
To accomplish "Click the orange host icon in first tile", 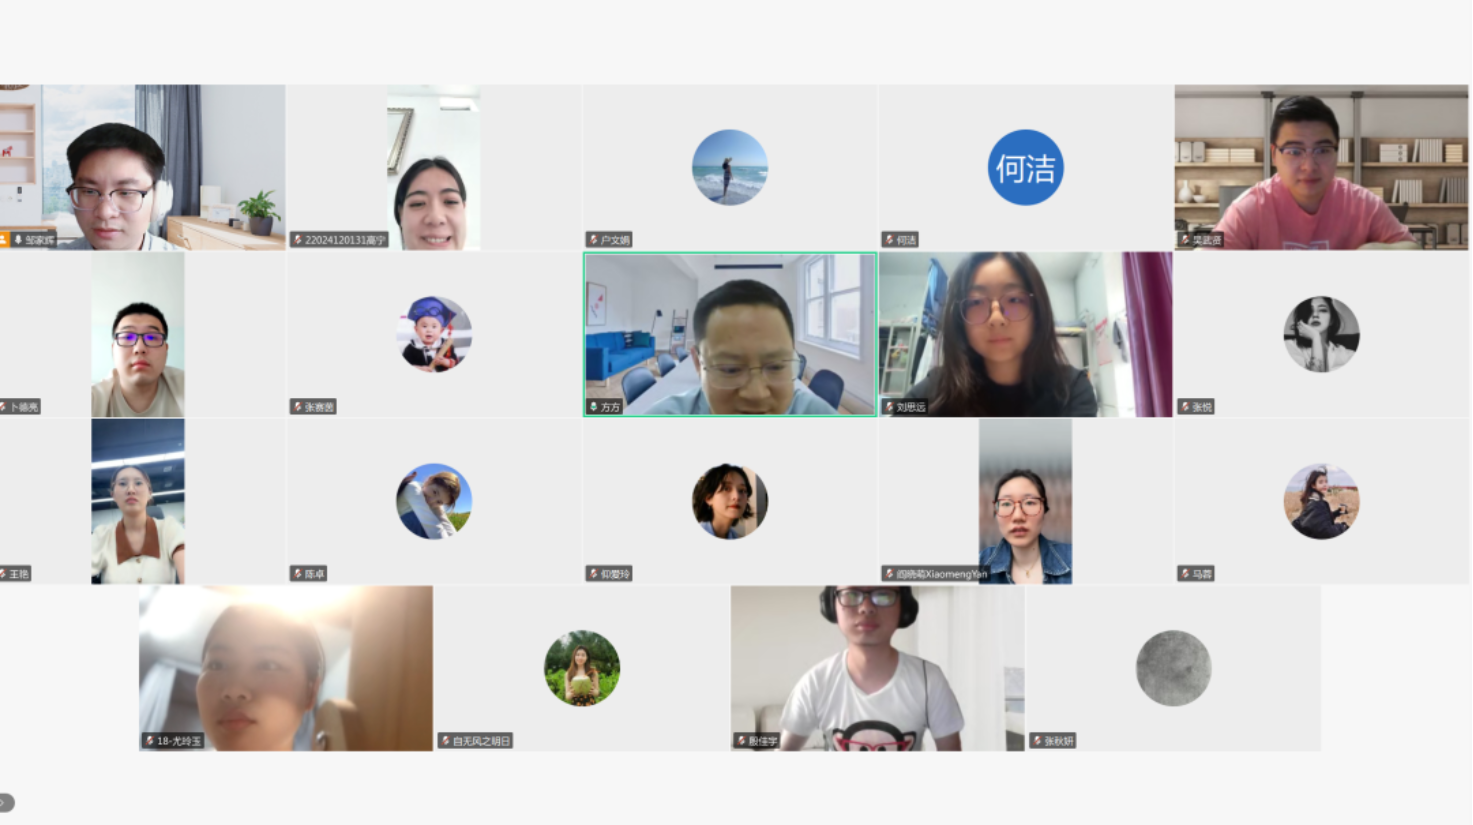I will [4, 240].
